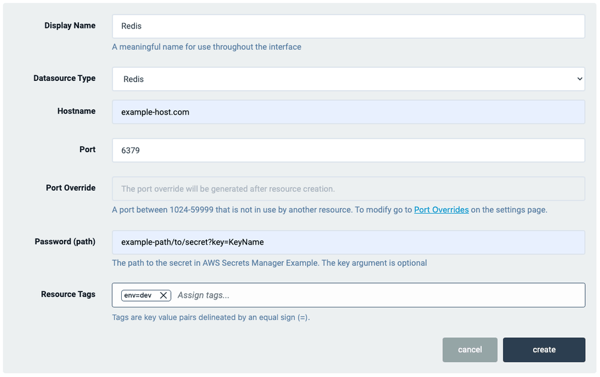Open the Port Overrides link

coord(441,210)
